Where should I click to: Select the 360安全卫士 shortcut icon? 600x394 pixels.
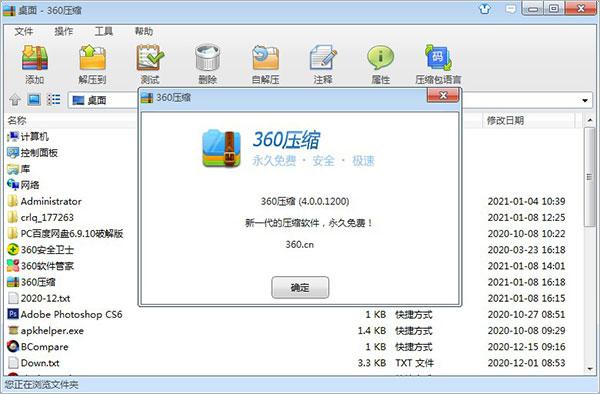click(13, 249)
